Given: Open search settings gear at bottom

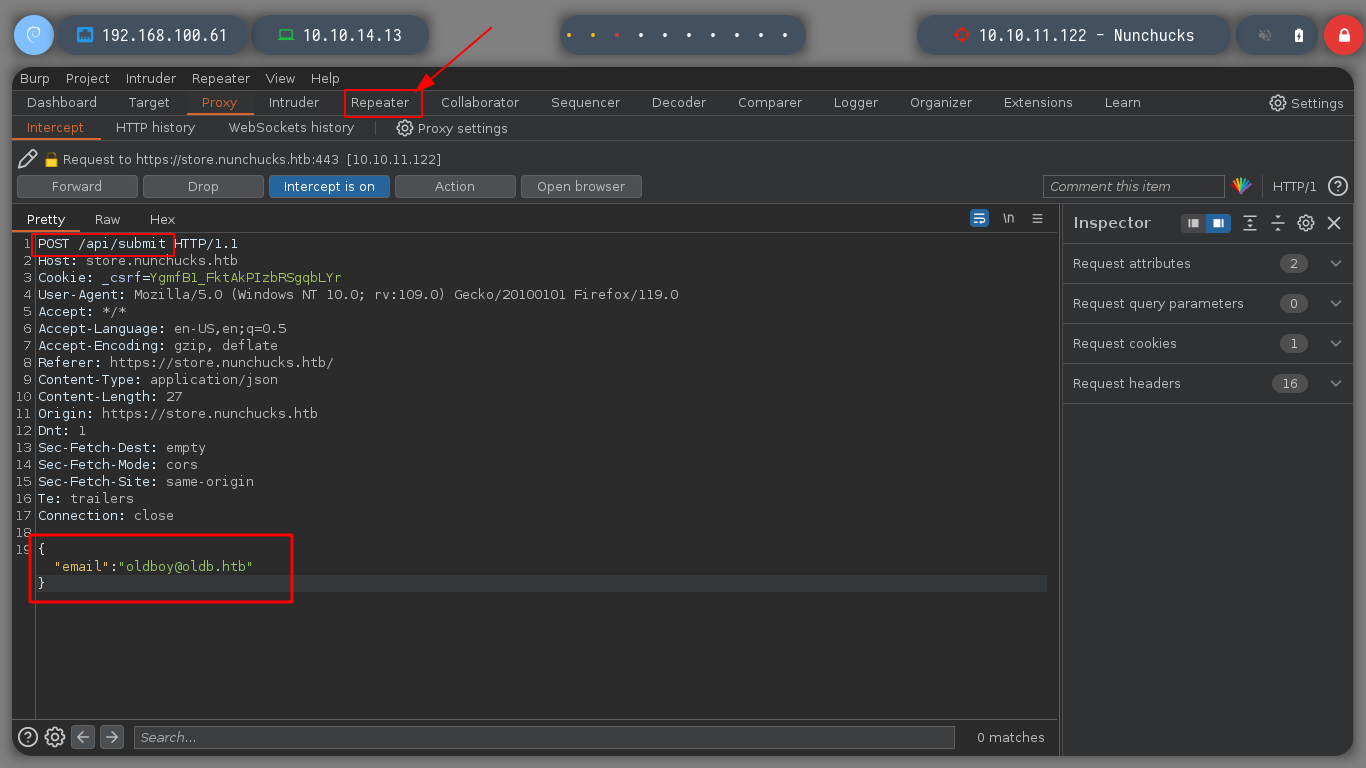Looking at the screenshot, I should pos(55,737).
